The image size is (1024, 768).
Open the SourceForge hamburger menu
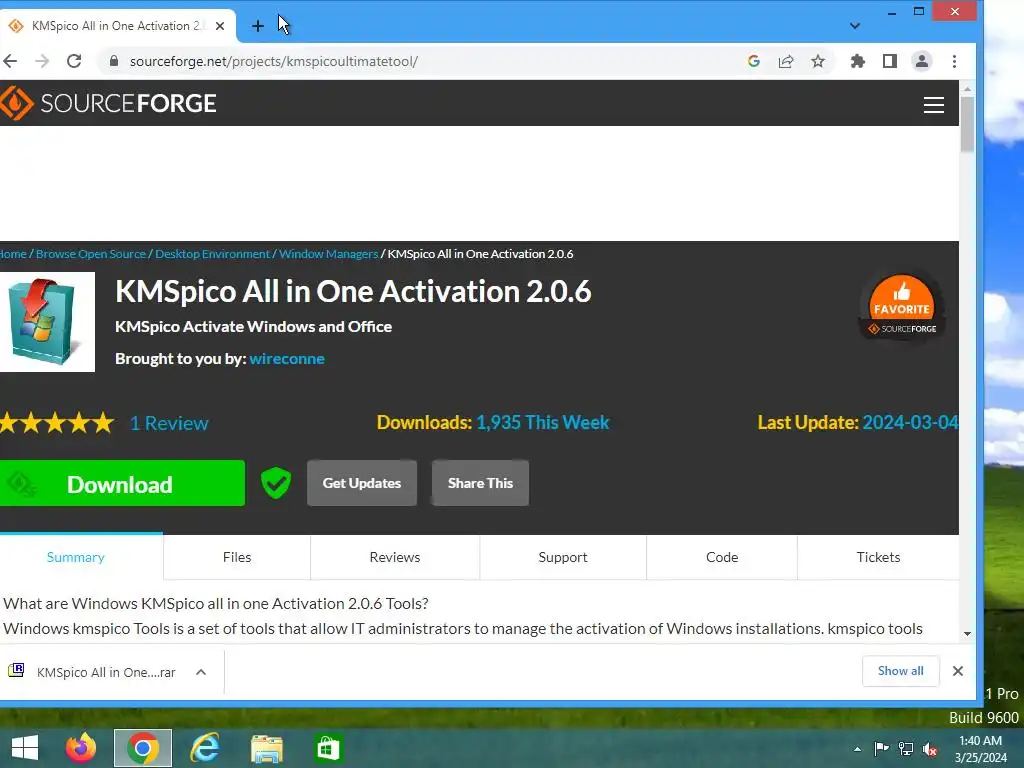pyautogui.click(x=934, y=104)
